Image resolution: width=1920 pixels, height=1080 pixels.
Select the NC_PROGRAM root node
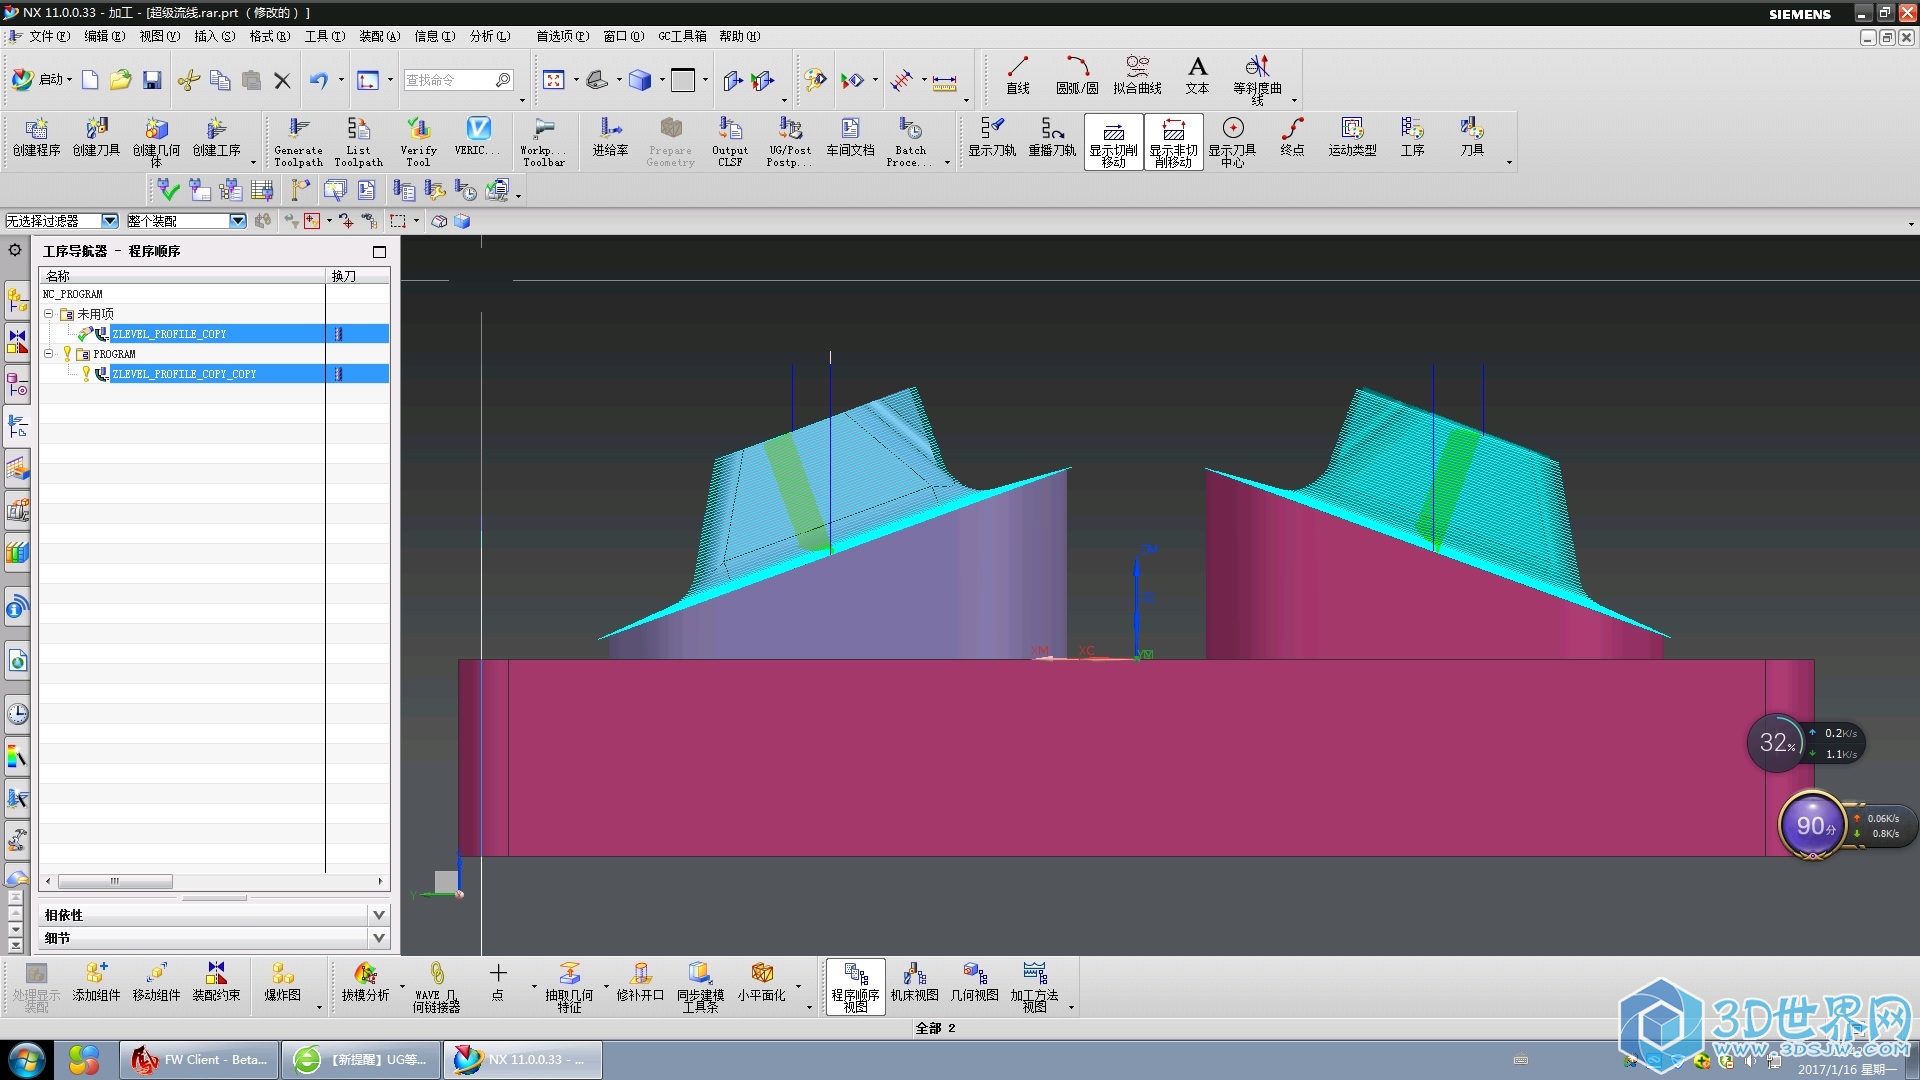point(73,294)
